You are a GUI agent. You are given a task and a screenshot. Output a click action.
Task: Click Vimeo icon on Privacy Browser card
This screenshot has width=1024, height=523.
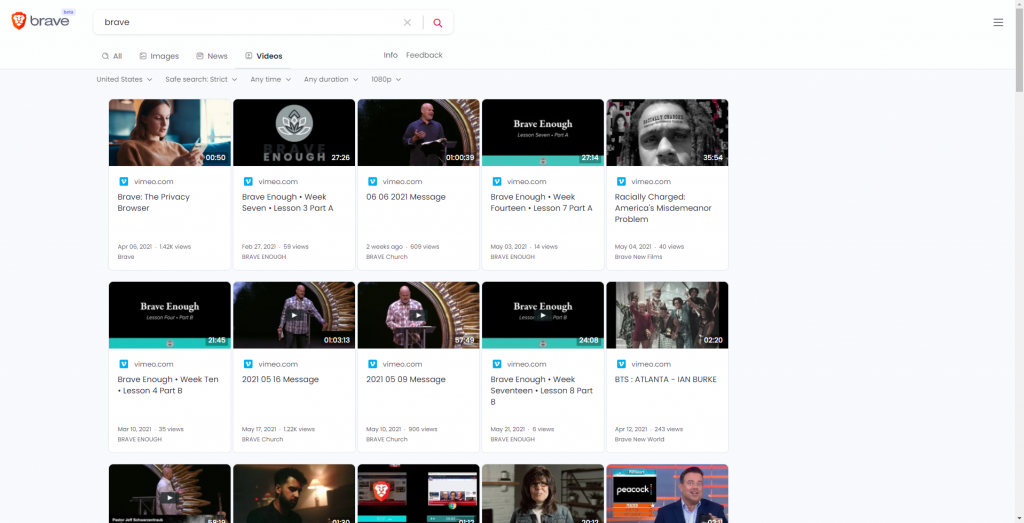click(x=124, y=182)
